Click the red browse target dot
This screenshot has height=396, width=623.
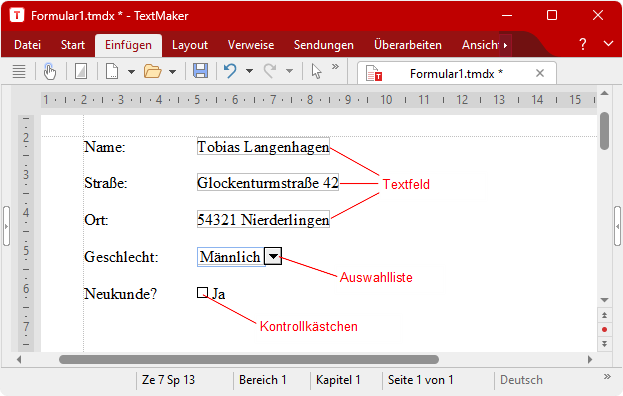[604, 329]
